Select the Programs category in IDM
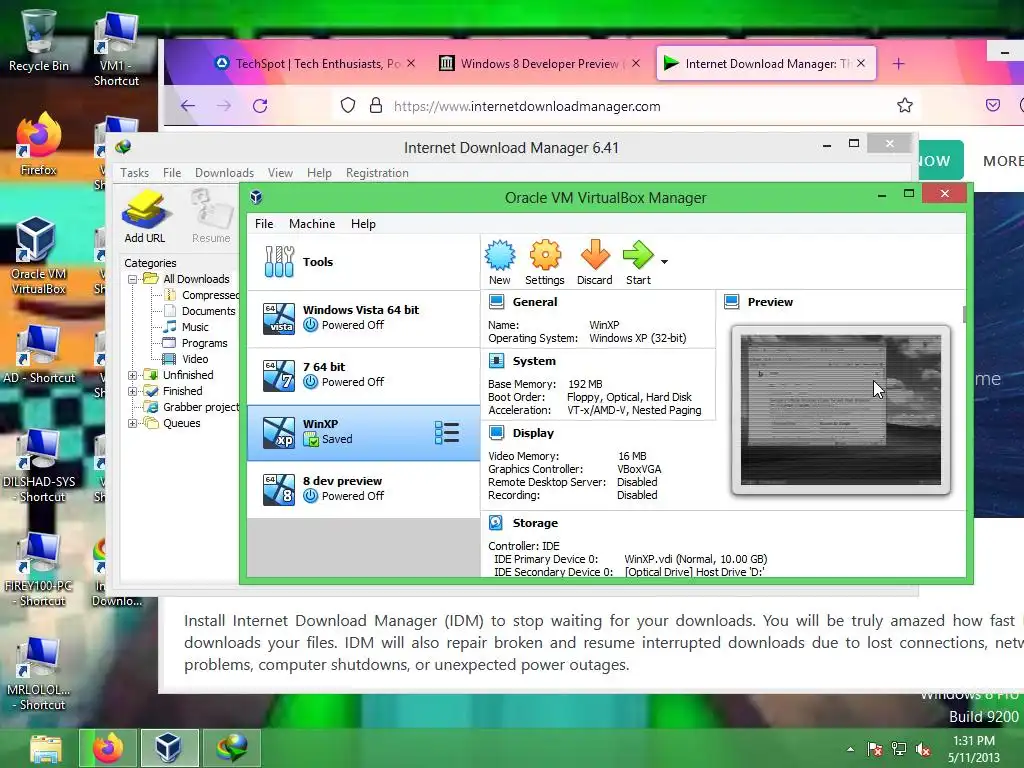Image resolution: width=1024 pixels, height=768 pixels. [195, 343]
